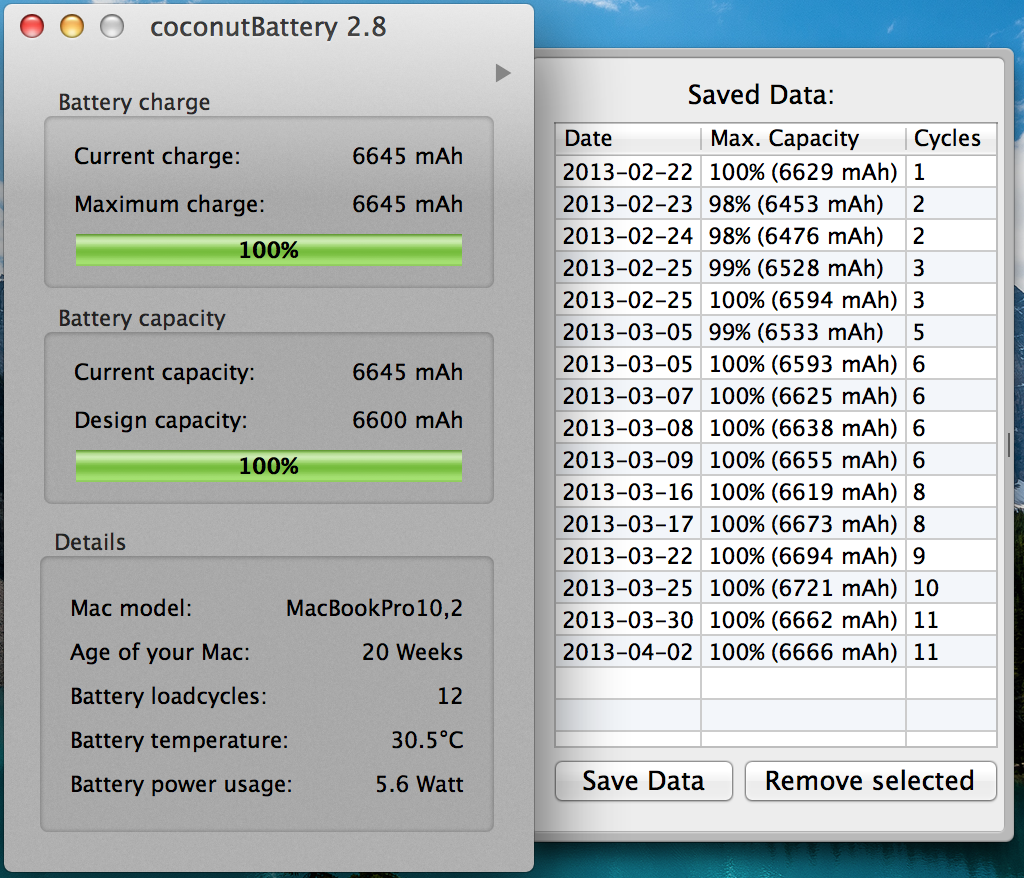Select the 2013-03-05 row with 6593 mAh
The image size is (1024, 878).
(x=776, y=364)
